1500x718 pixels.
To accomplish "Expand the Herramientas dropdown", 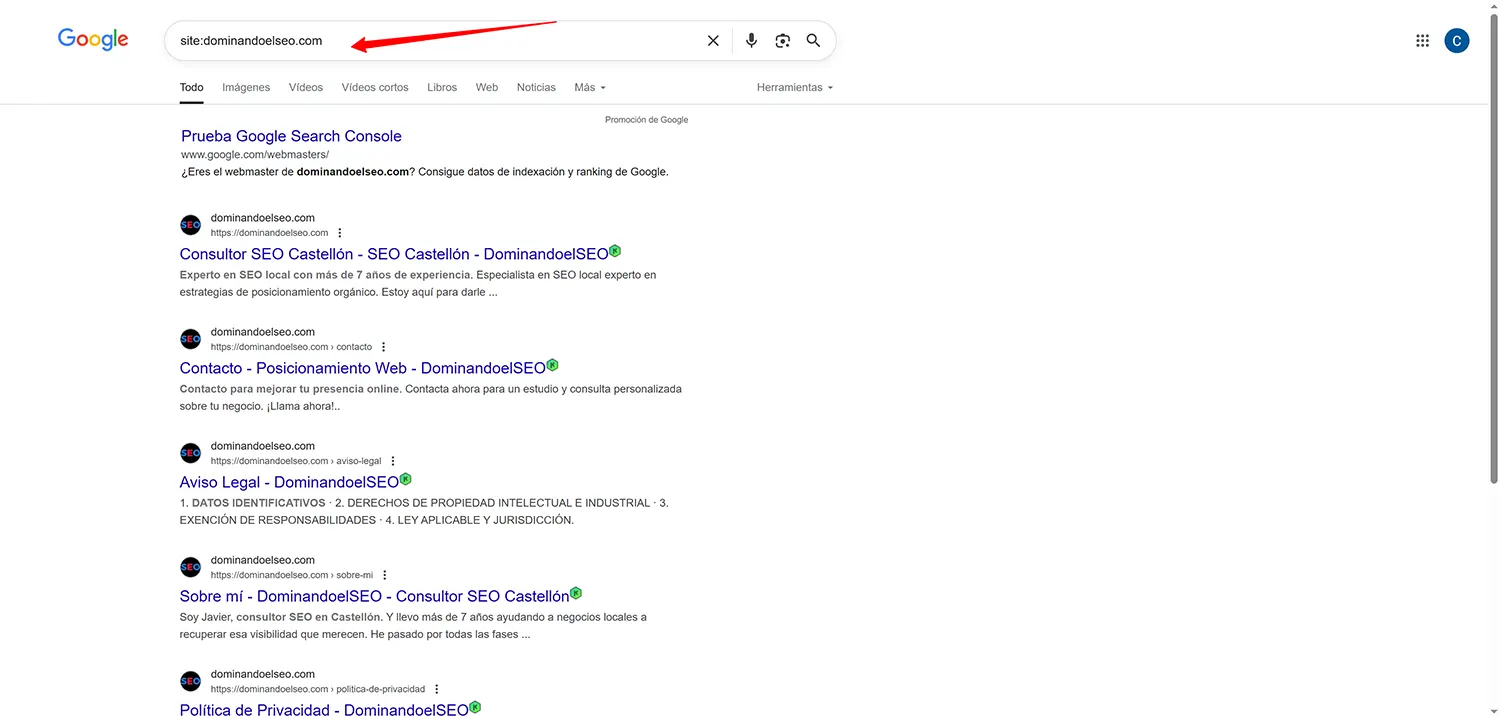I will [x=794, y=88].
